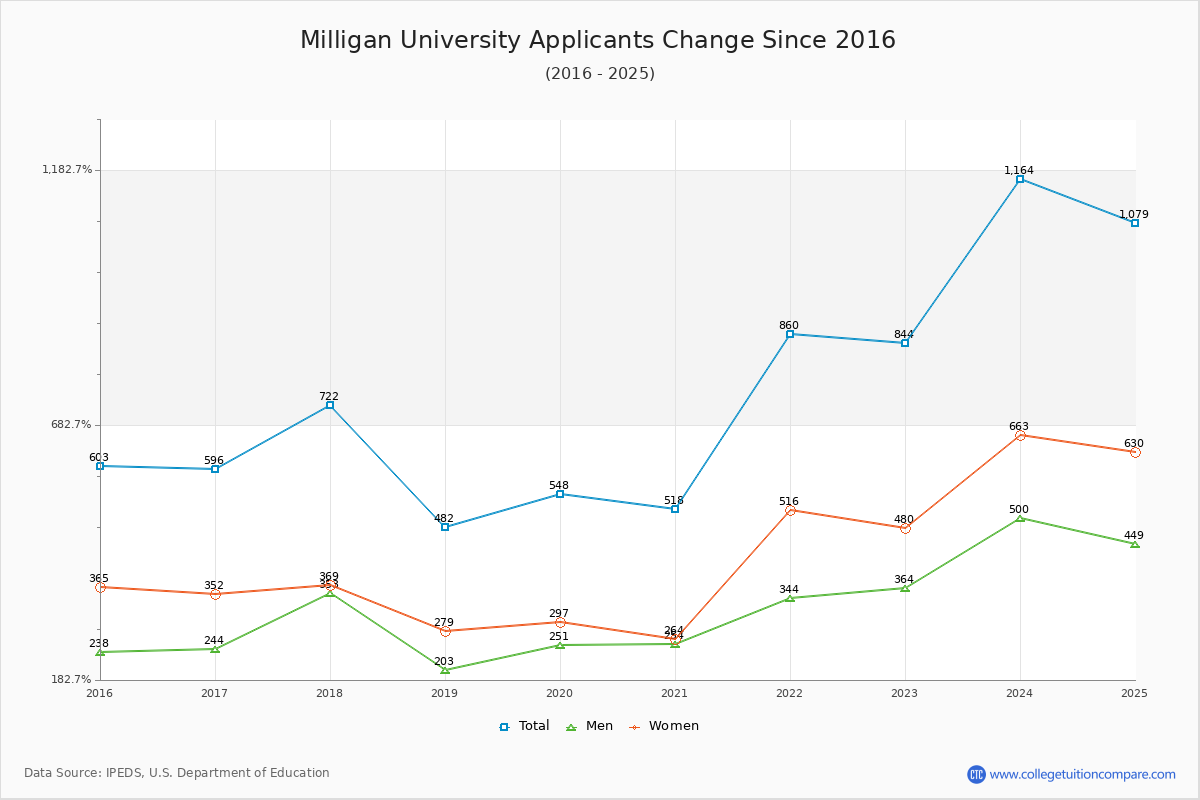
Task: Click the Women 480 data point for 2023
Action: pos(905,528)
